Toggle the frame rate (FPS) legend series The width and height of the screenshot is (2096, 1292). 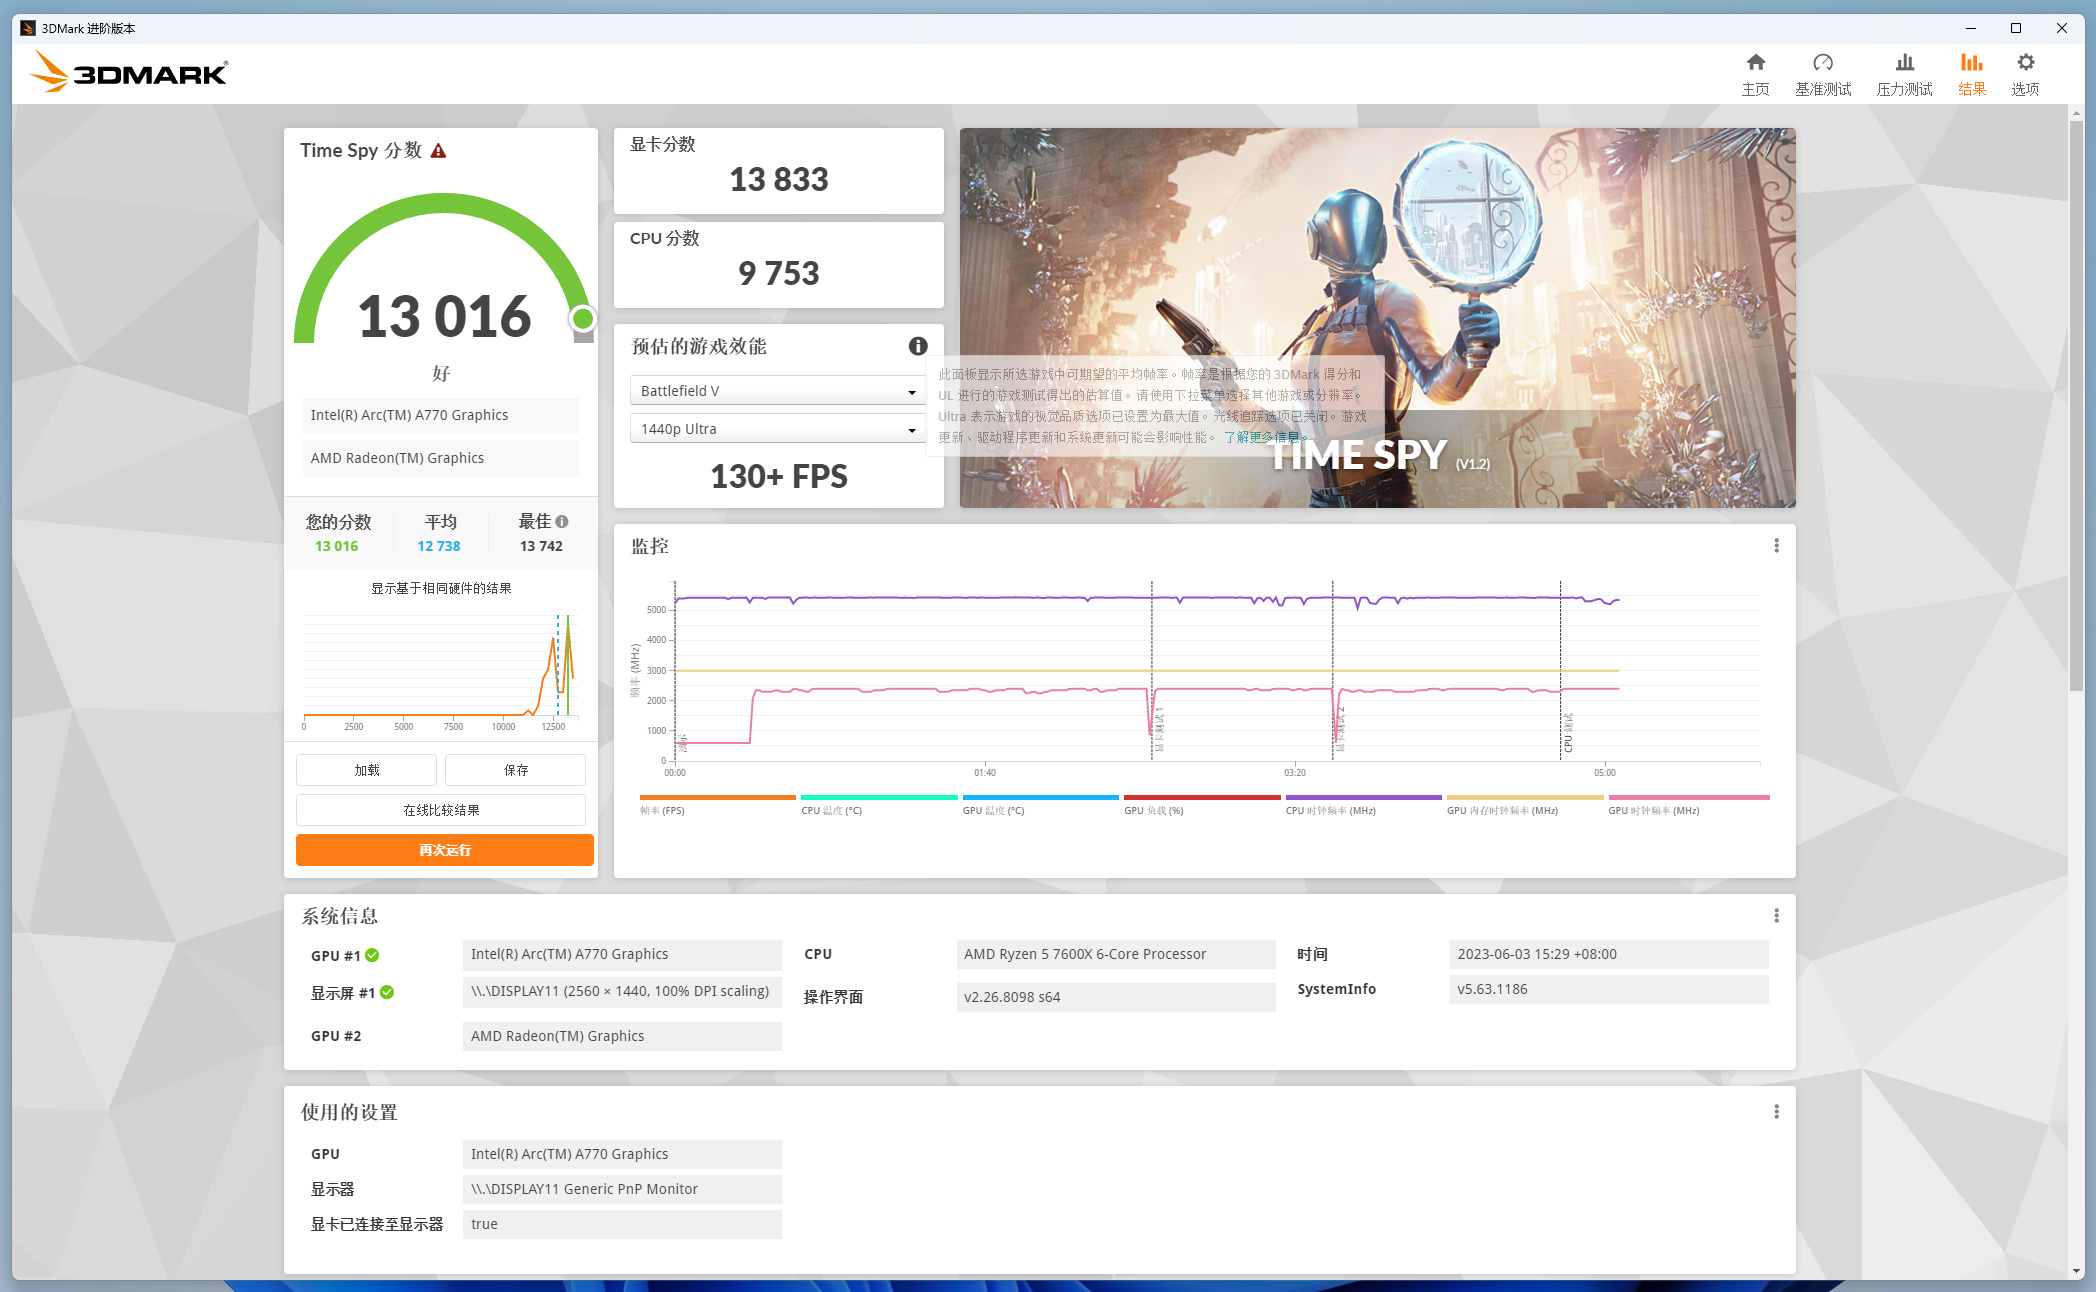click(x=662, y=811)
